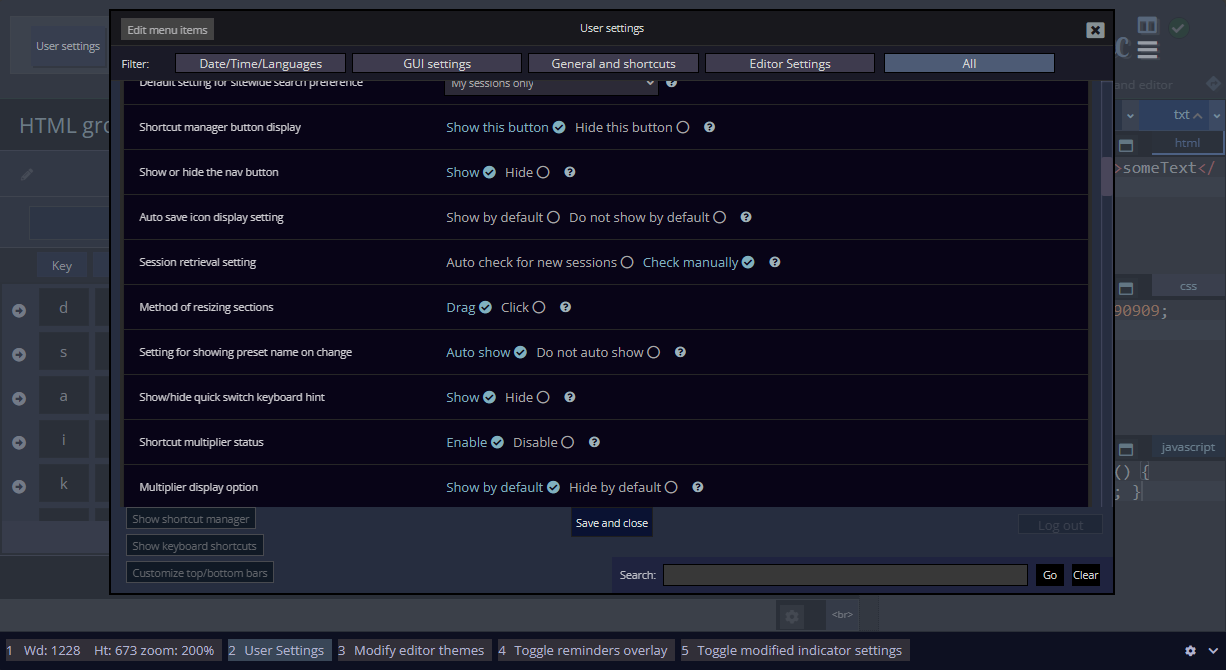Filter settings by Date/Time/Languages
Image resolution: width=1226 pixels, height=670 pixels.
point(261,63)
